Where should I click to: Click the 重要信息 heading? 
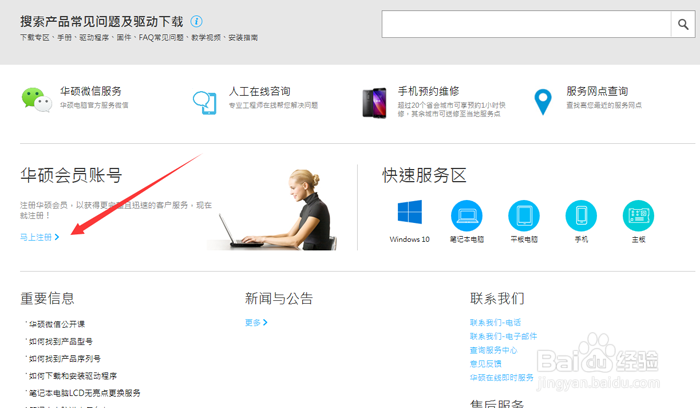47,298
